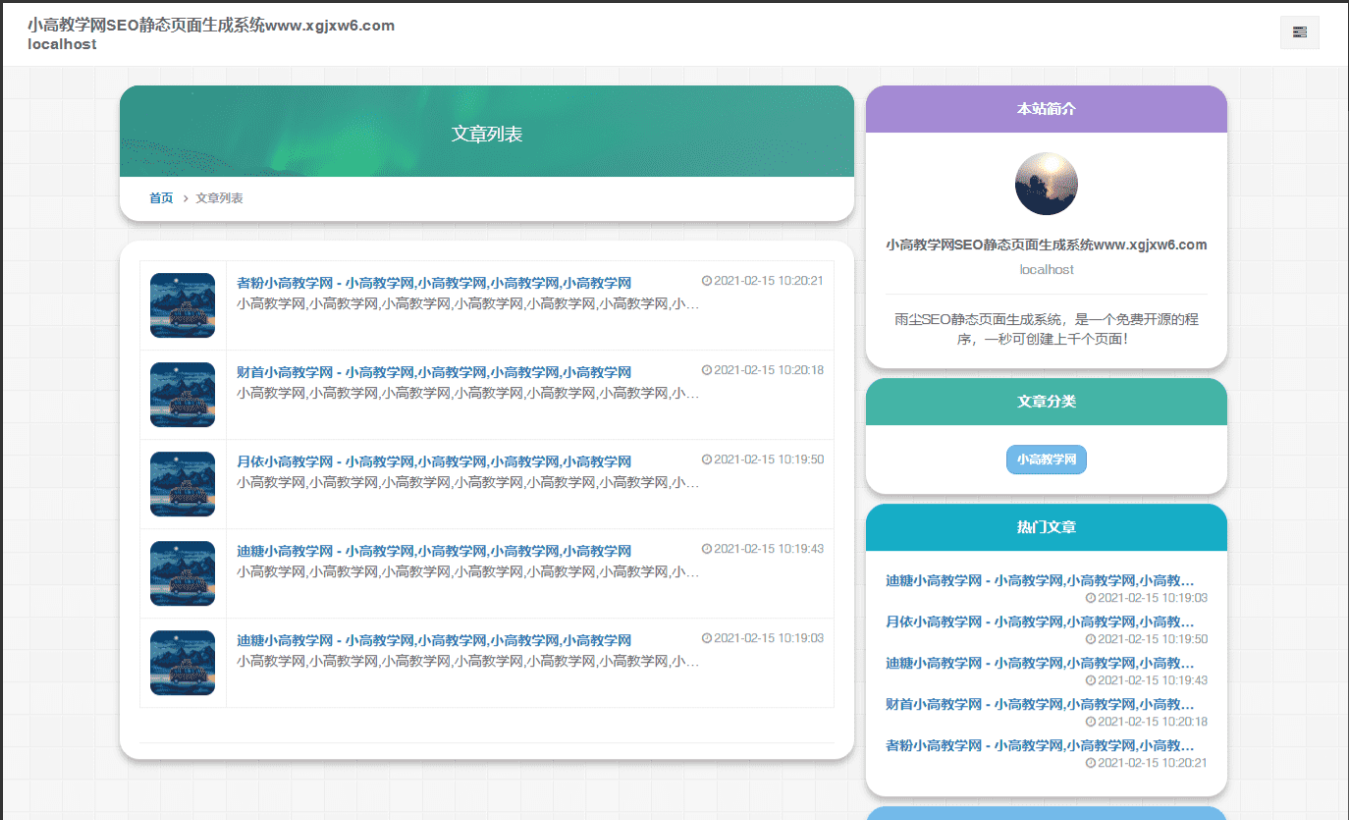Click the thumbnail of the 财首小高教学网 article

click(x=182, y=395)
